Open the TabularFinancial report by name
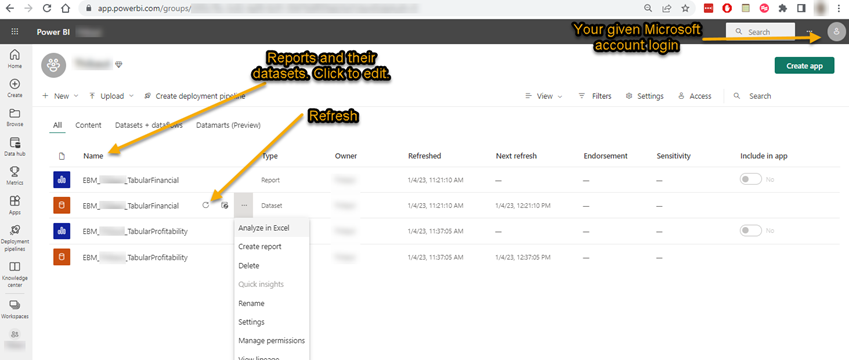 (130, 180)
